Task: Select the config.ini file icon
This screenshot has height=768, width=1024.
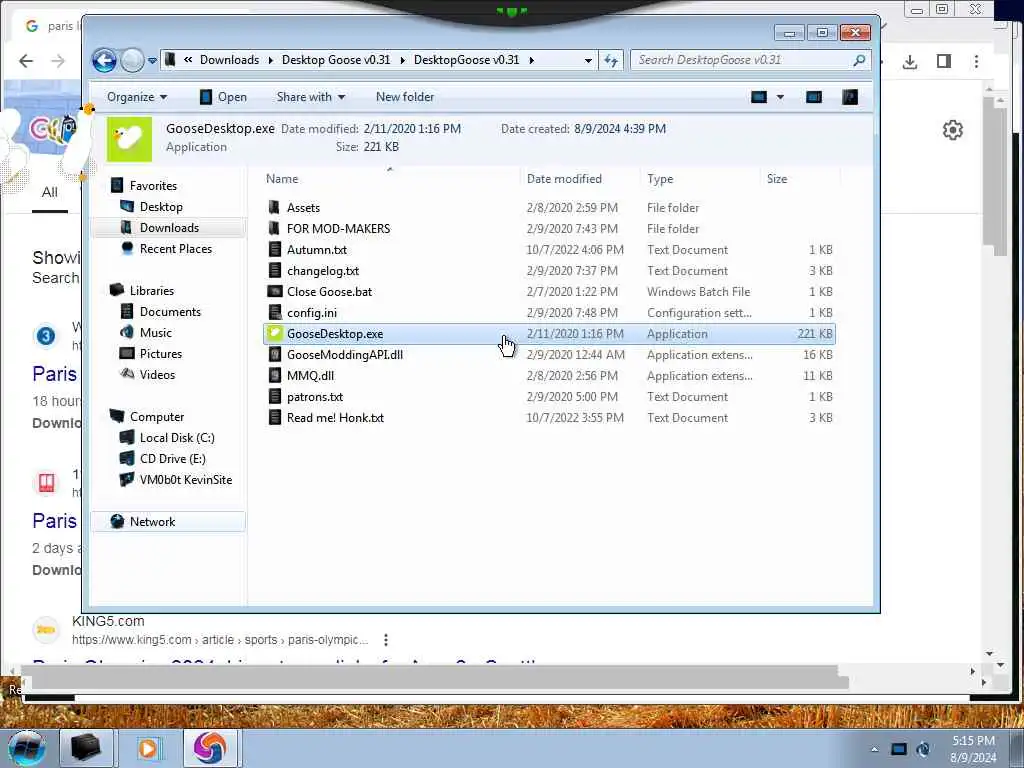Action: click(x=275, y=312)
